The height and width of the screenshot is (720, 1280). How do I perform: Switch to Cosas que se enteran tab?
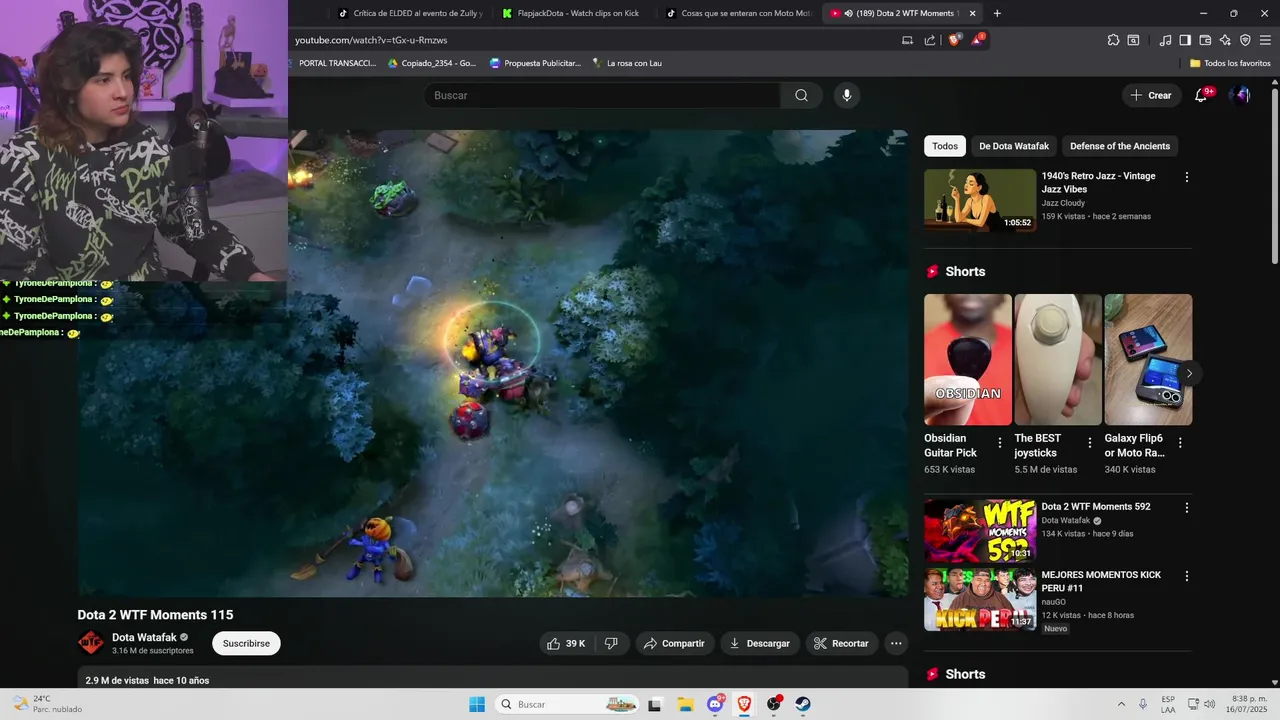point(738,13)
